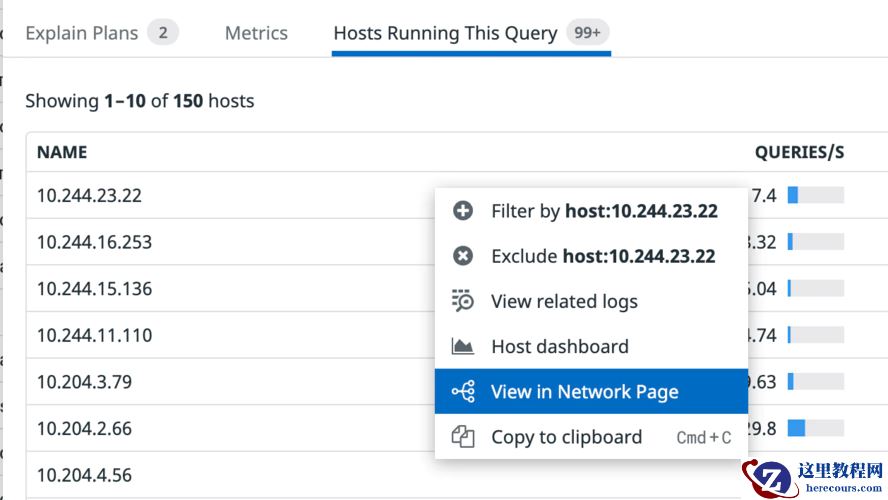Viewport: 888px width, 500px height.
Task: Click host 10.244.16.253 in the list
Action: pyautogui.click(x=94, y=242)
